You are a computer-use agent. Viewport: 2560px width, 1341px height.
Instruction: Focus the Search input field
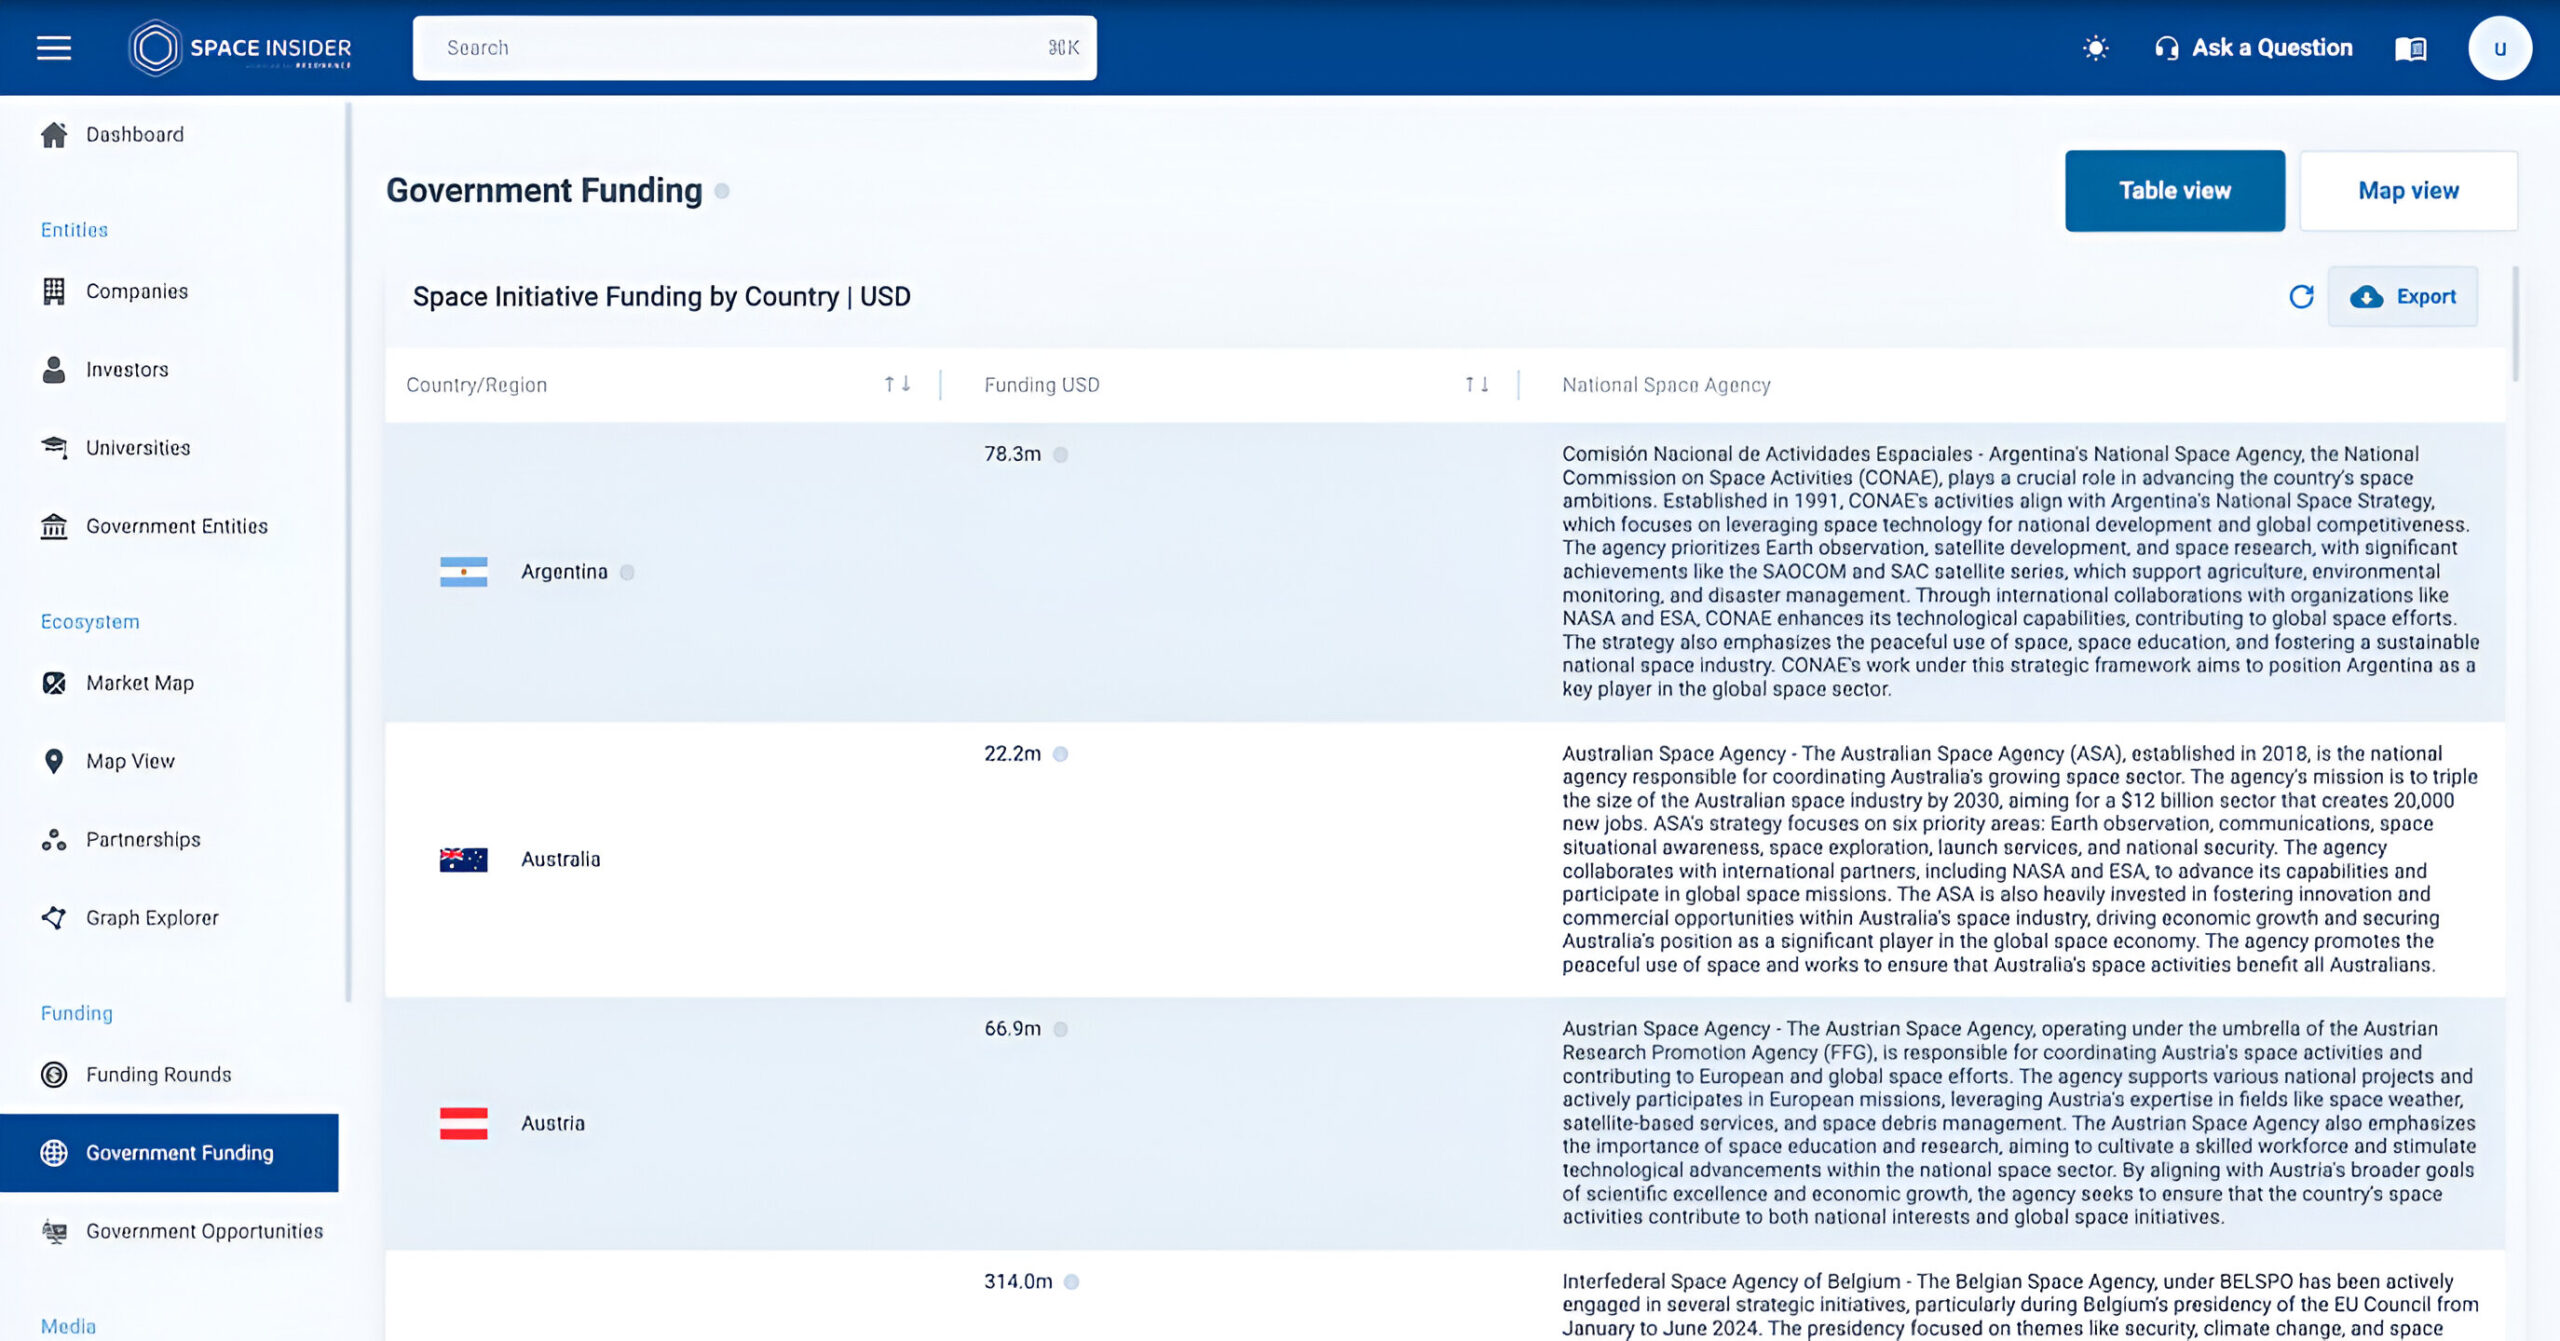[754, 48]
